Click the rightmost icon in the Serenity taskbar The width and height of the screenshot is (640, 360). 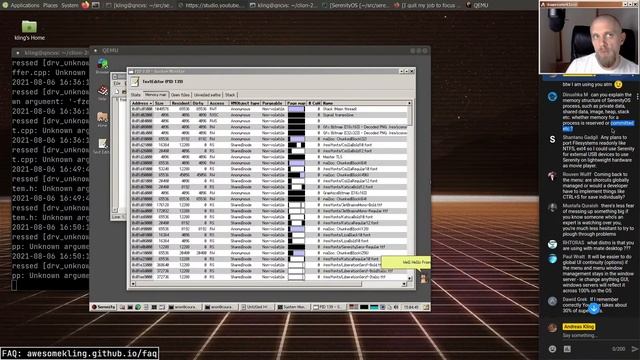pyautogui.click(x=426, y=307)
